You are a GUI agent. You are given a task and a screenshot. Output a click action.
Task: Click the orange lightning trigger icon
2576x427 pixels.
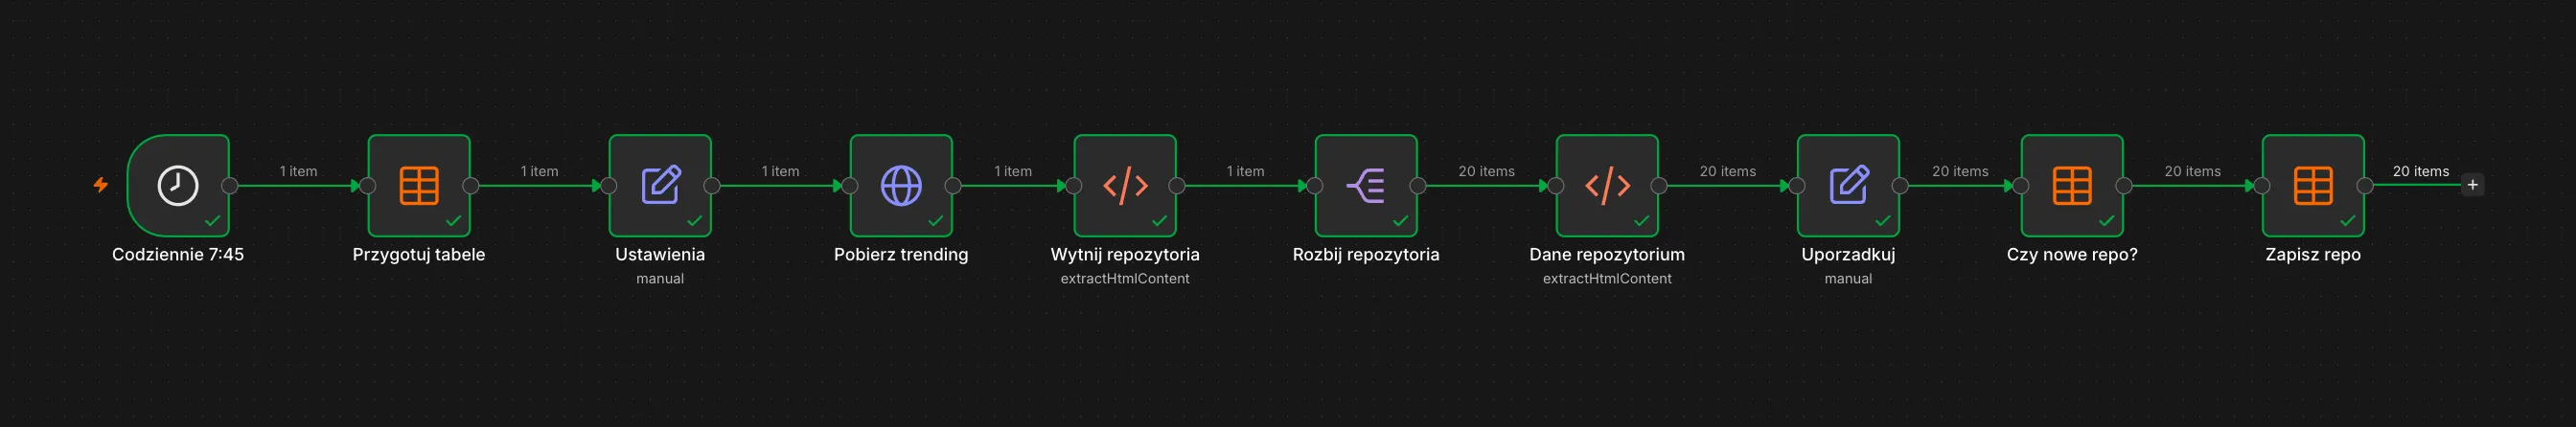coord(101,185)
